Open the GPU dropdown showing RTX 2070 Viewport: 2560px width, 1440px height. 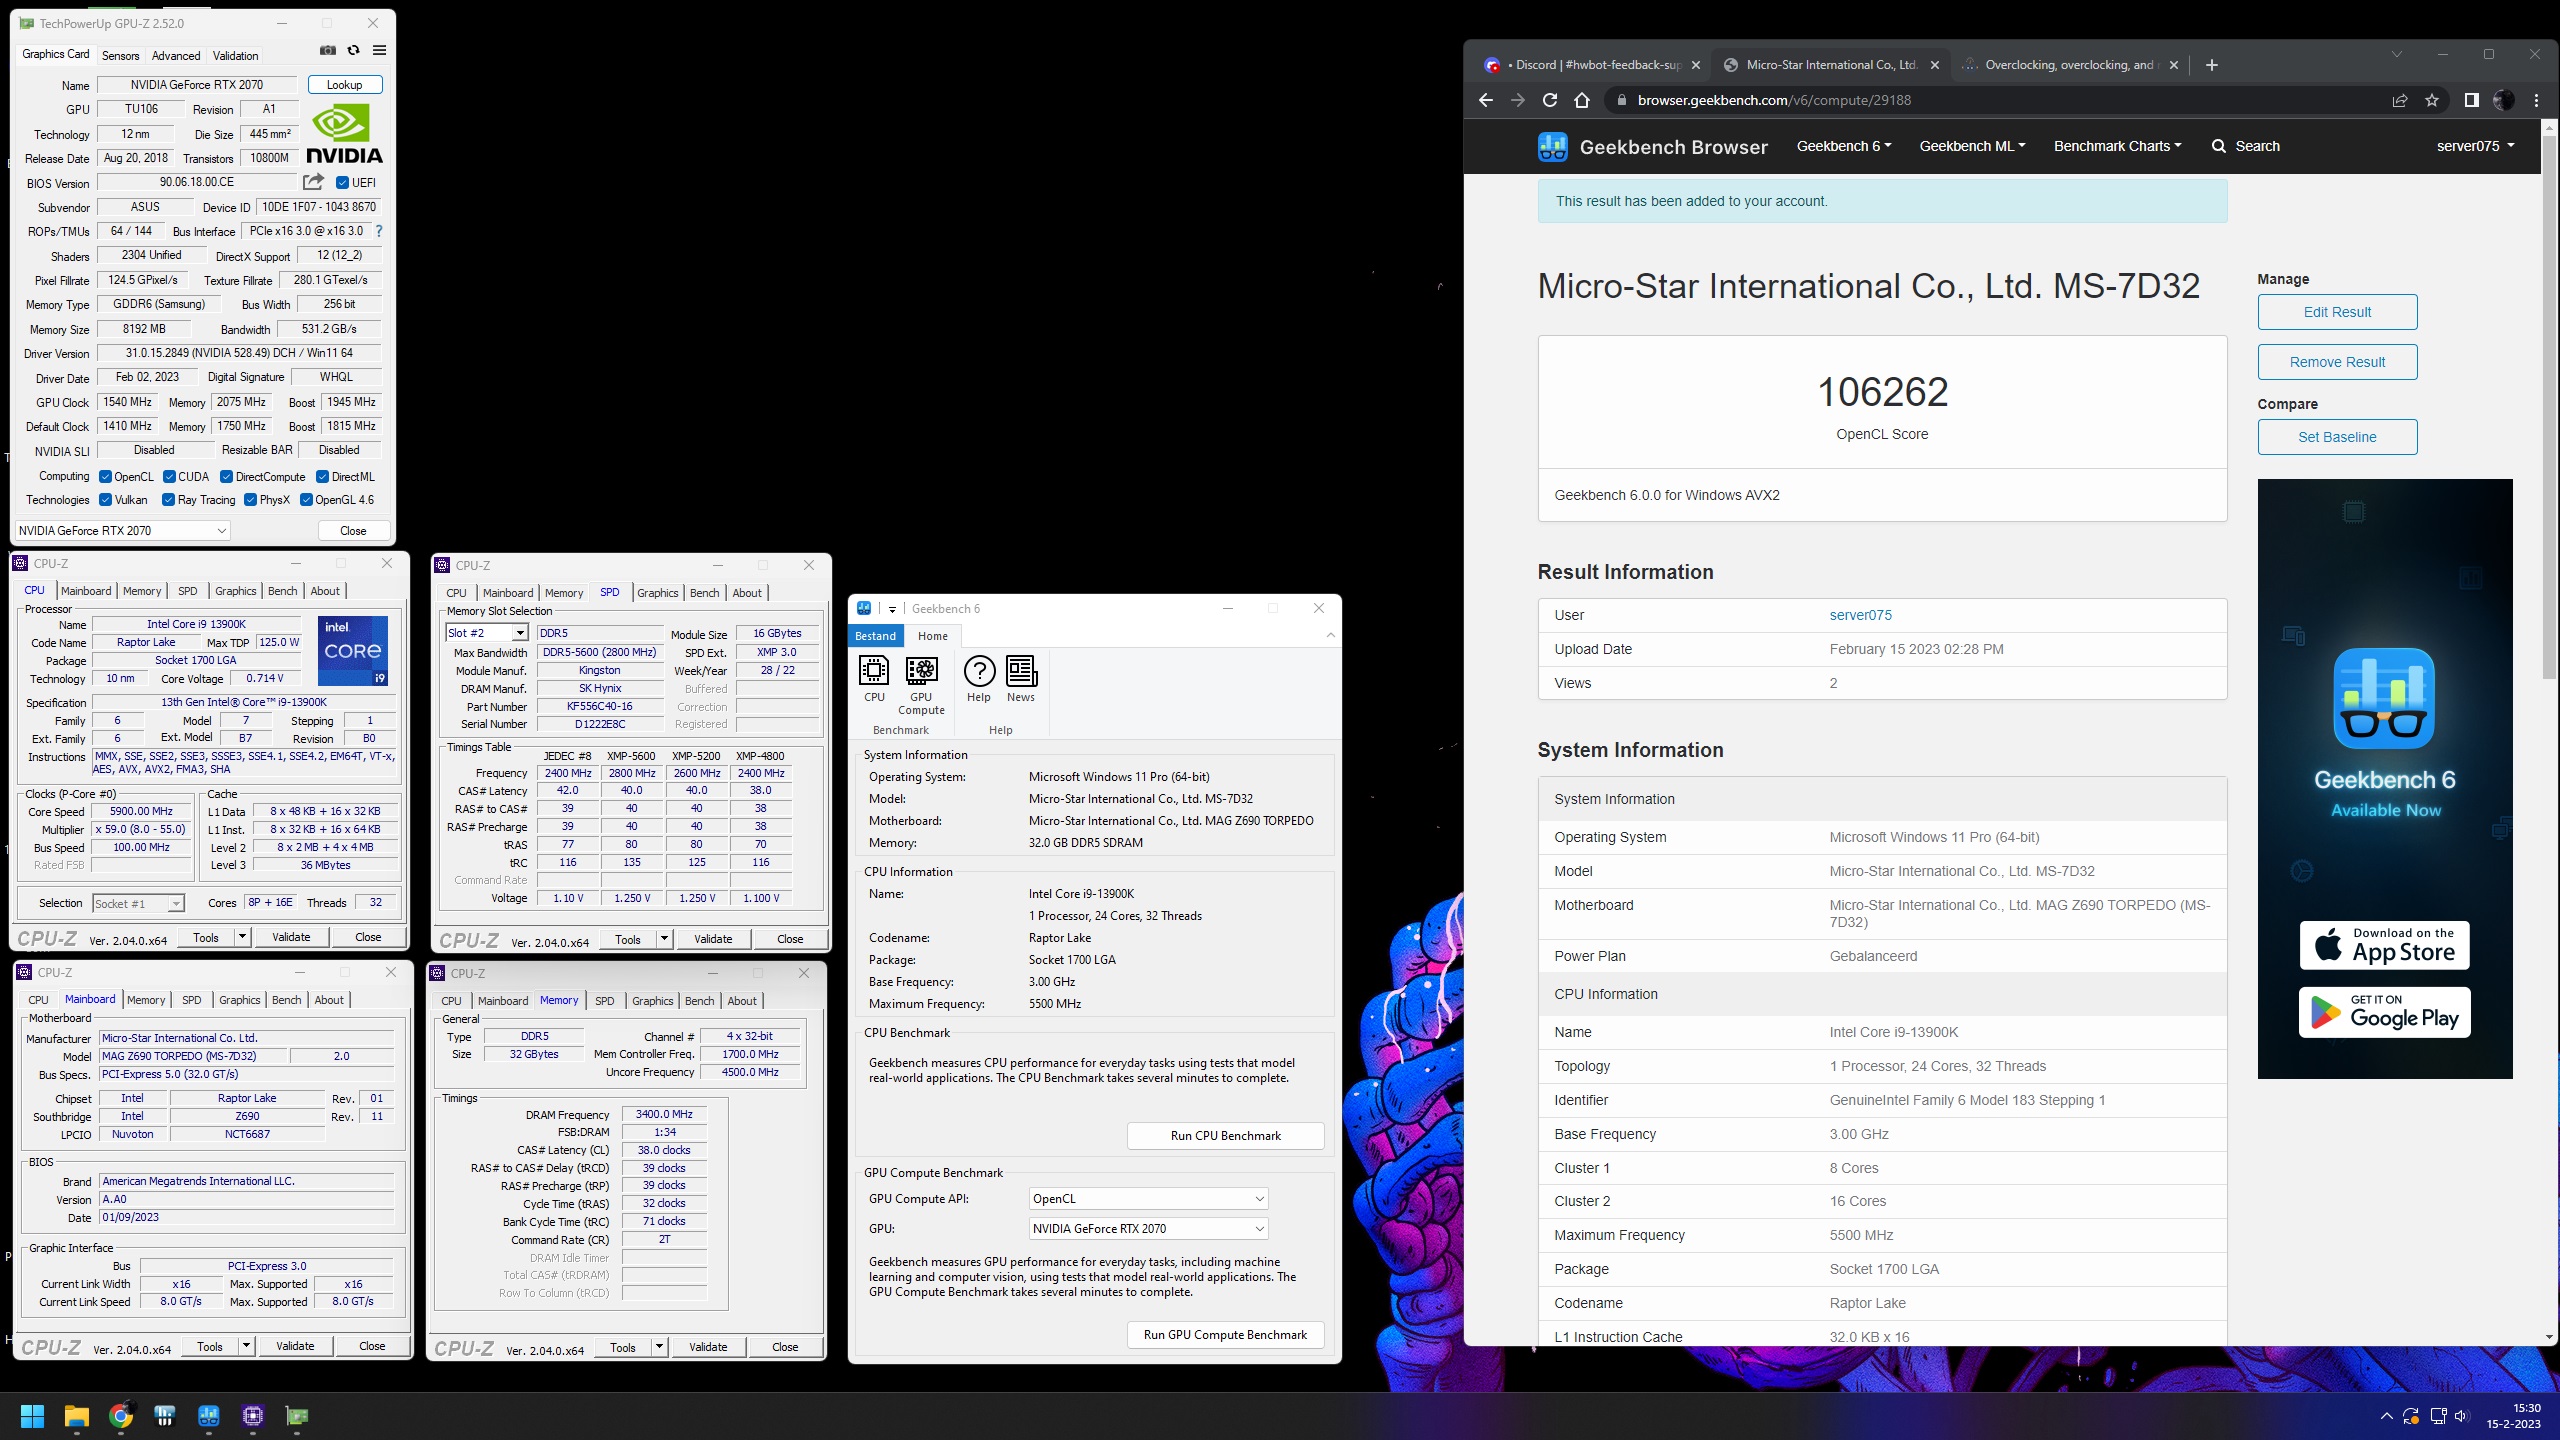click(x=1148, y=1229)
